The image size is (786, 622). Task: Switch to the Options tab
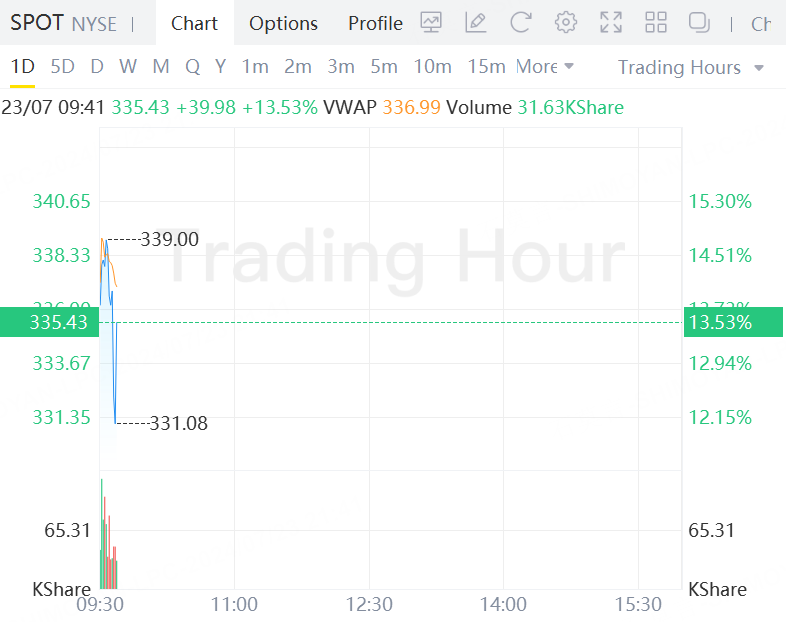click(283, 23)
